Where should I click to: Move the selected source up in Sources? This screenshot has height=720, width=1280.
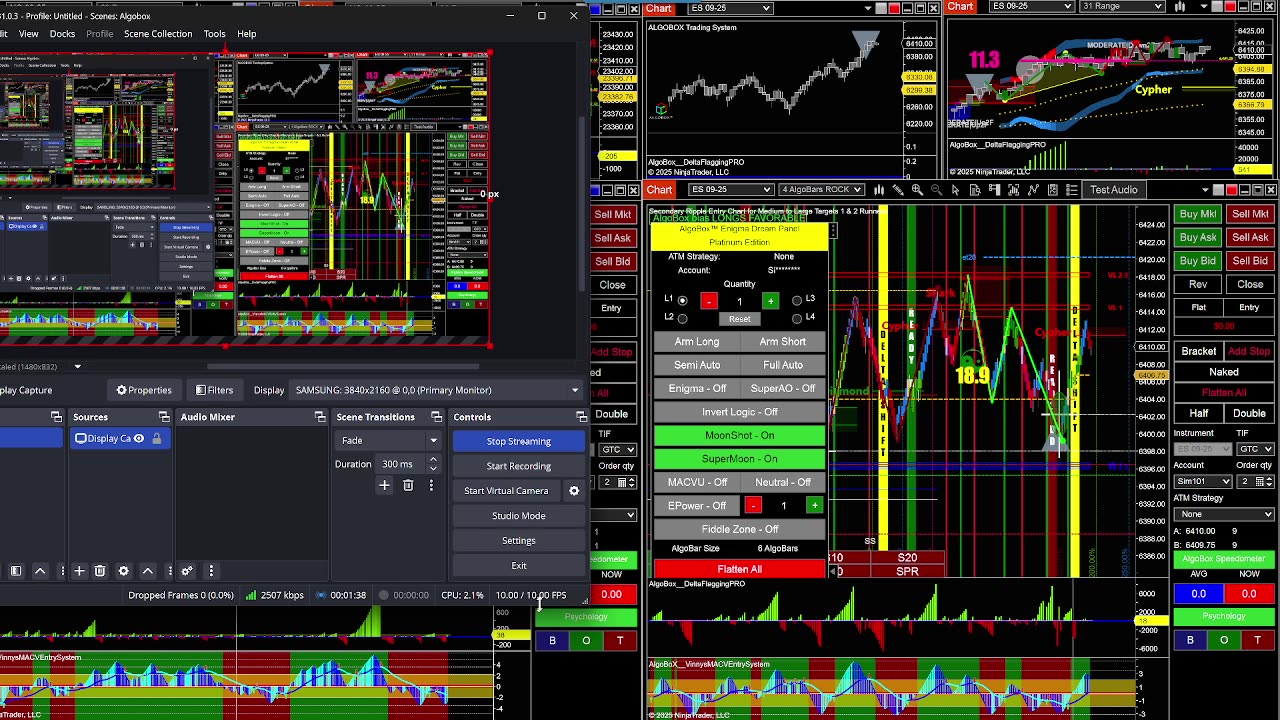148,571
